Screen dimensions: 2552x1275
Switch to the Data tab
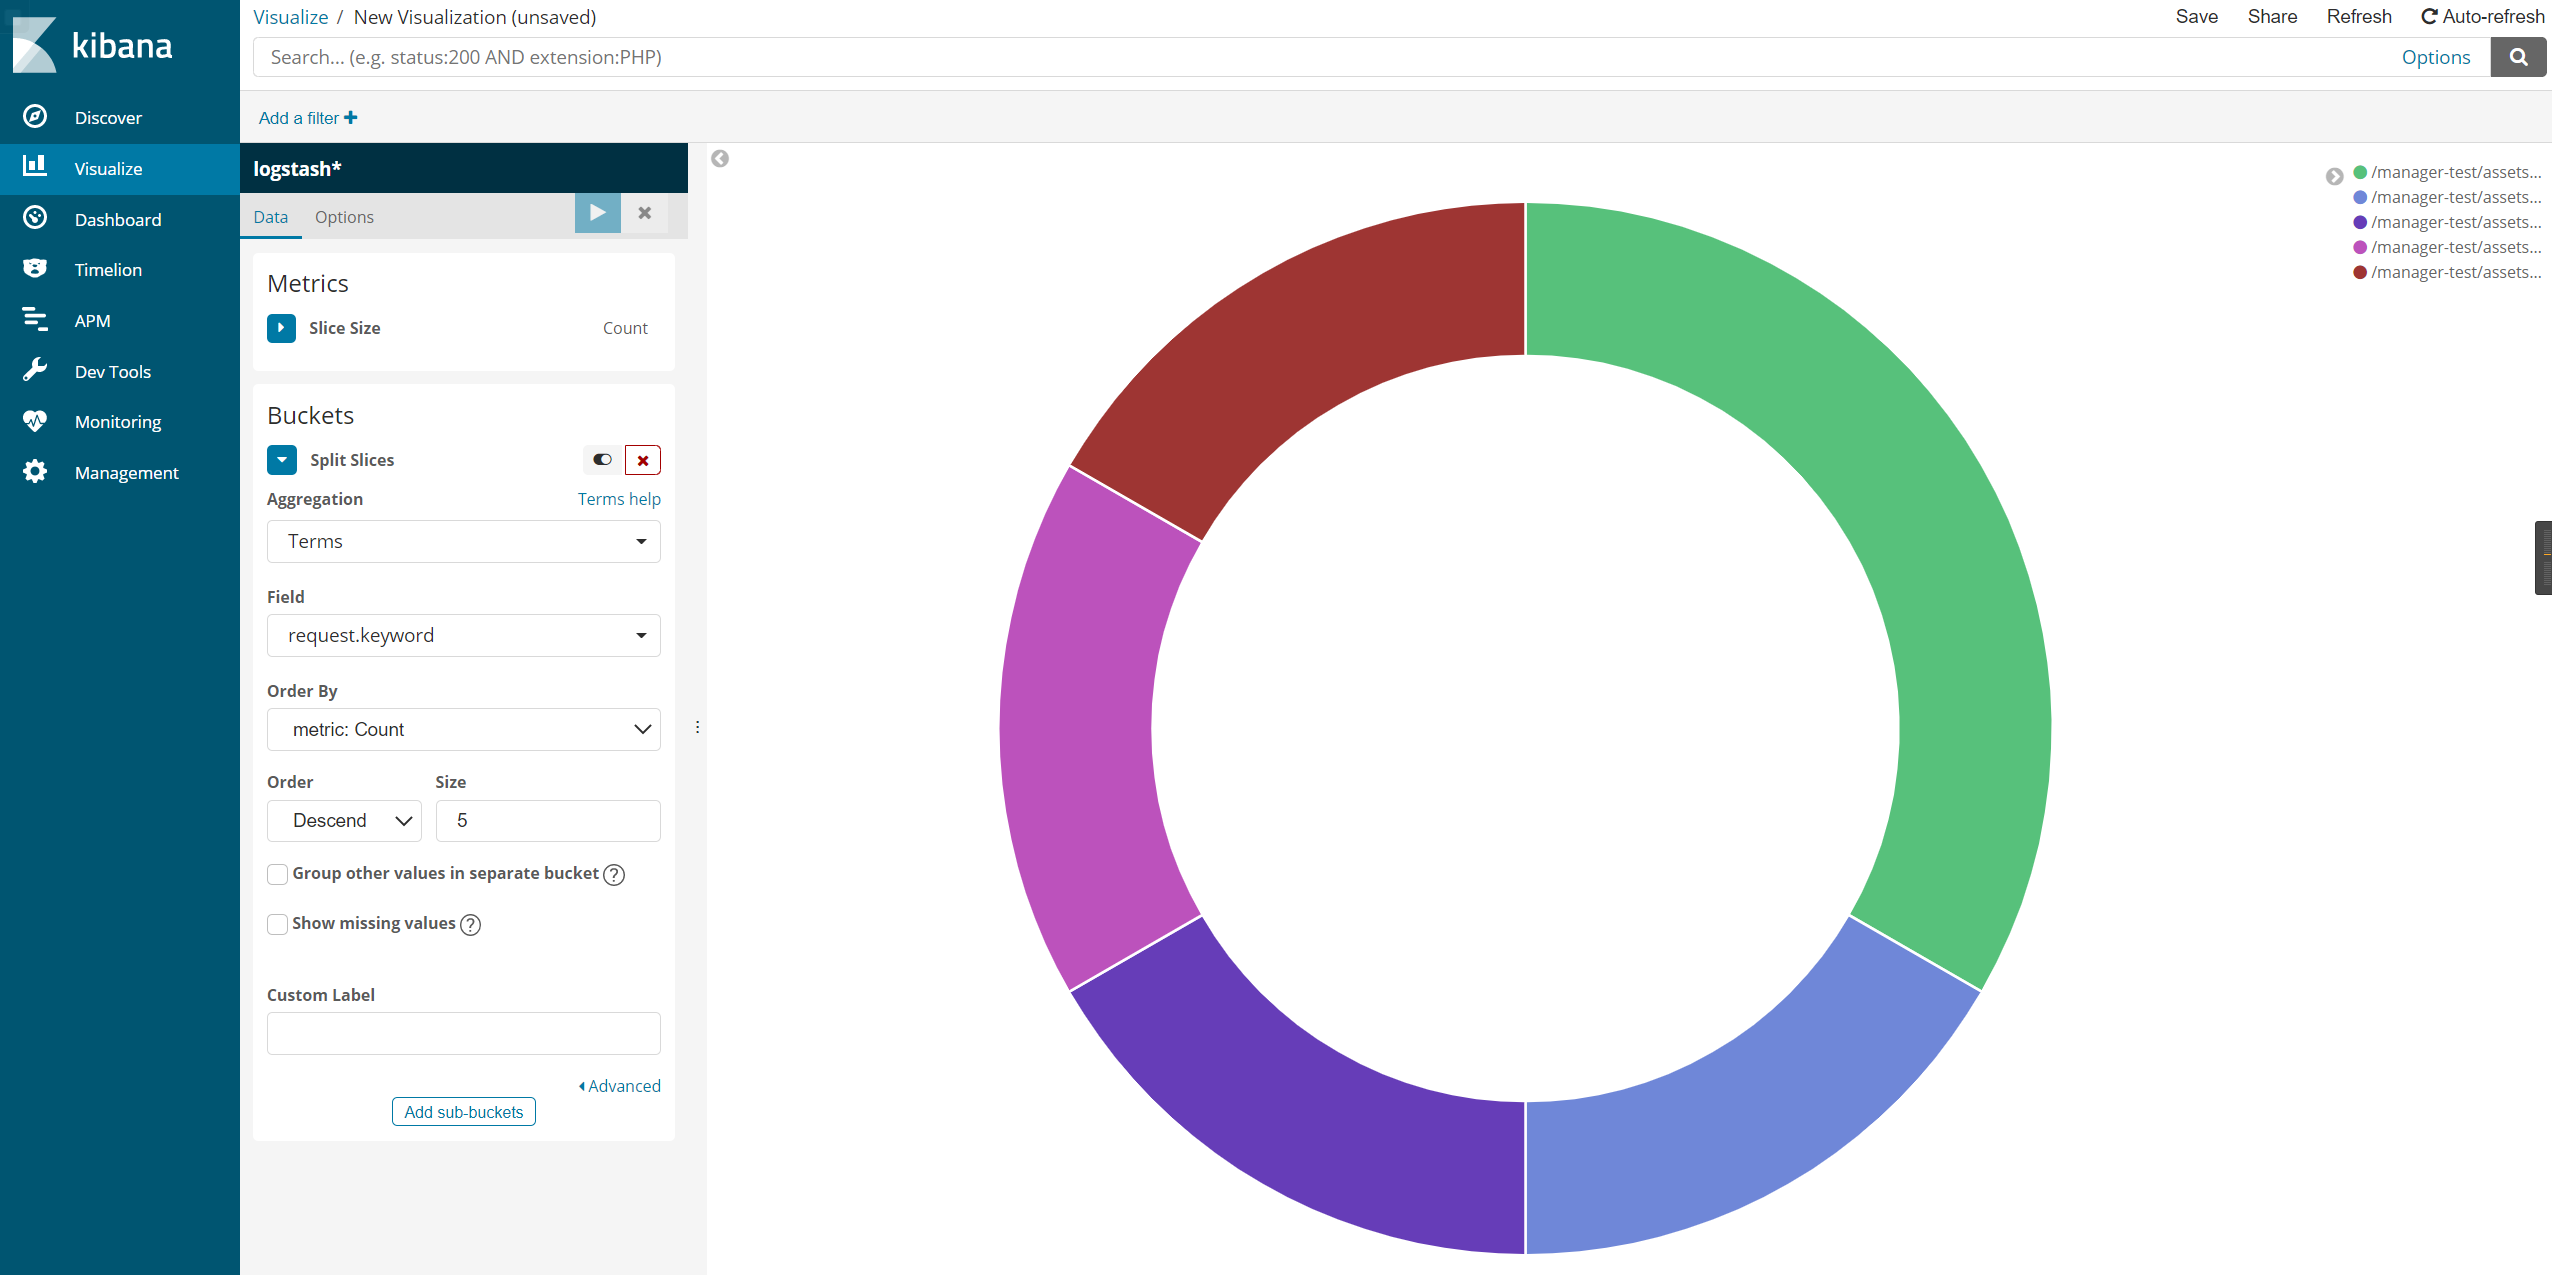270,217
